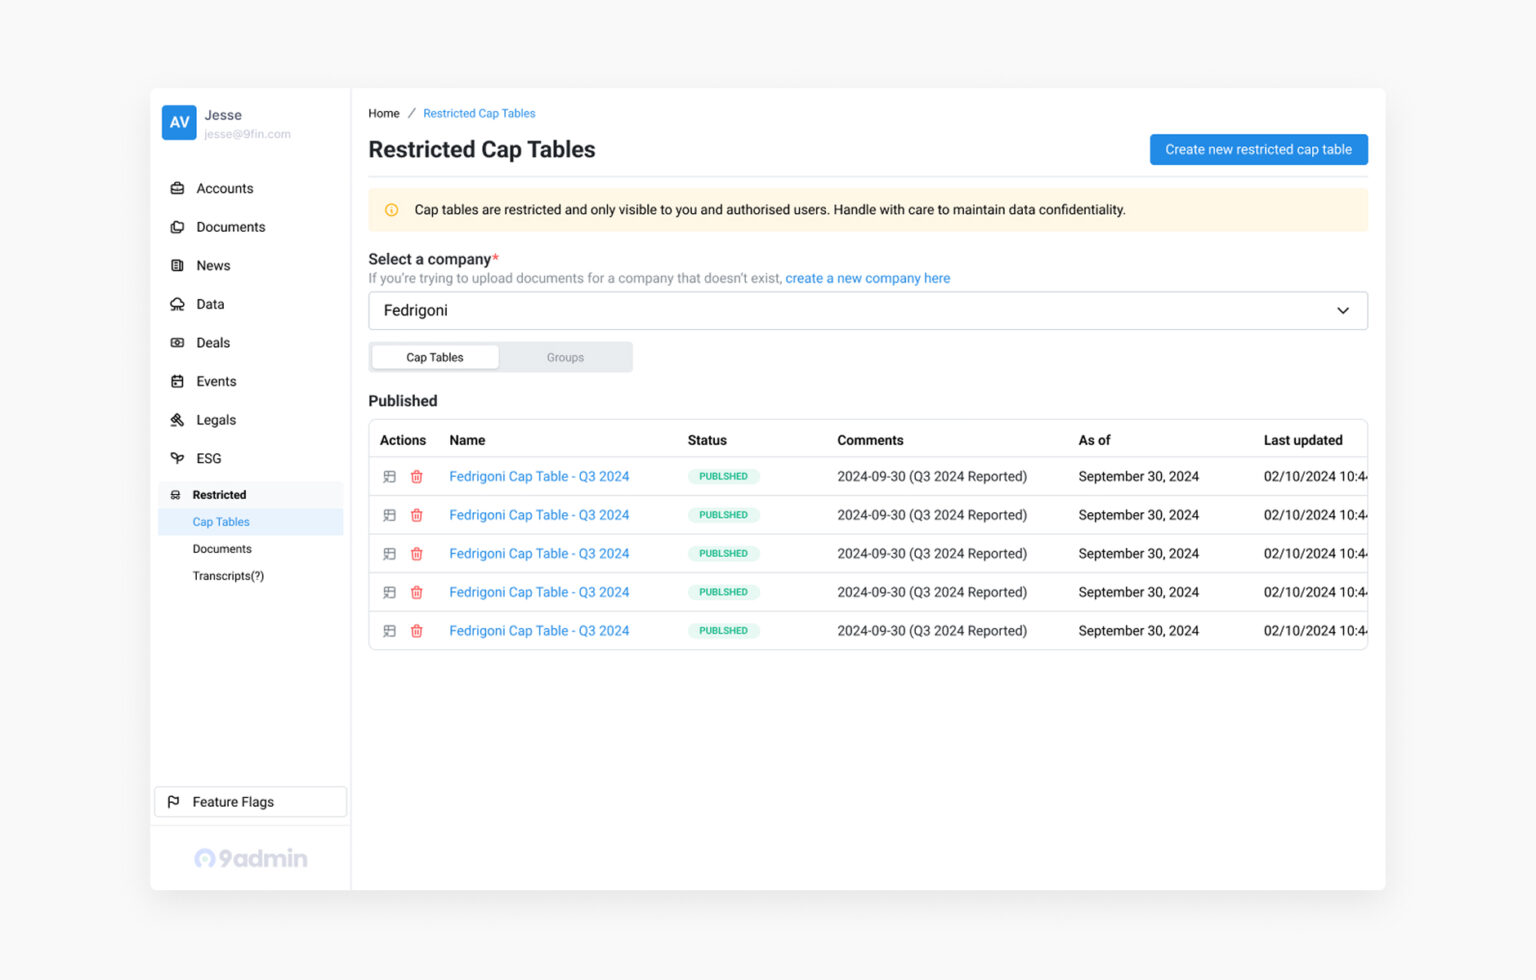Collapse the Restricted sidebar section
This screenshot has height=980, width=1536.
pos(250,495)
